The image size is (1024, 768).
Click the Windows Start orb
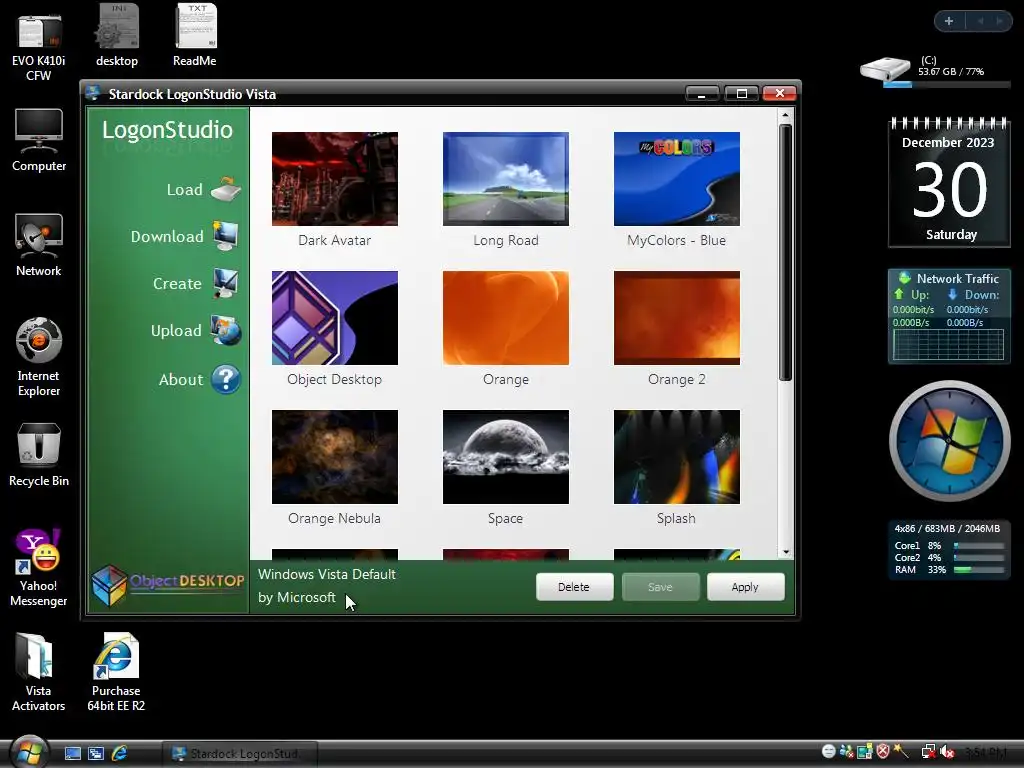point(29,752)
